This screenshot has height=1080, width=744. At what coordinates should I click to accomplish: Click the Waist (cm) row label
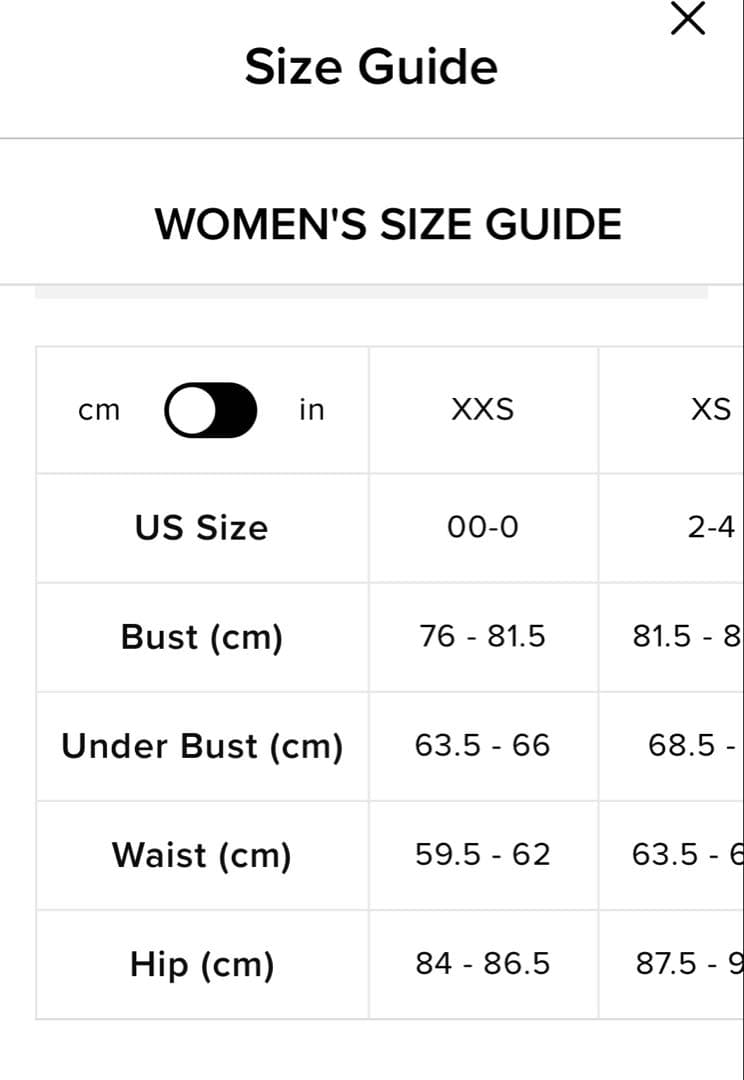pyautogui.click(x=202, y=855)
